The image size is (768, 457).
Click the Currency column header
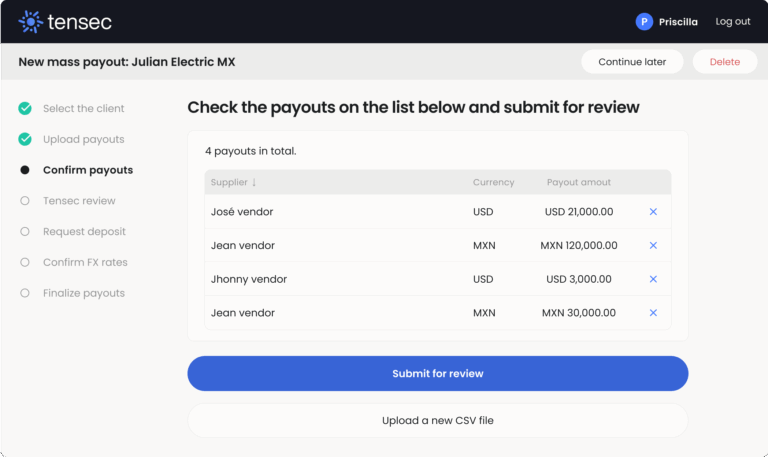click(x=493, y=182)
